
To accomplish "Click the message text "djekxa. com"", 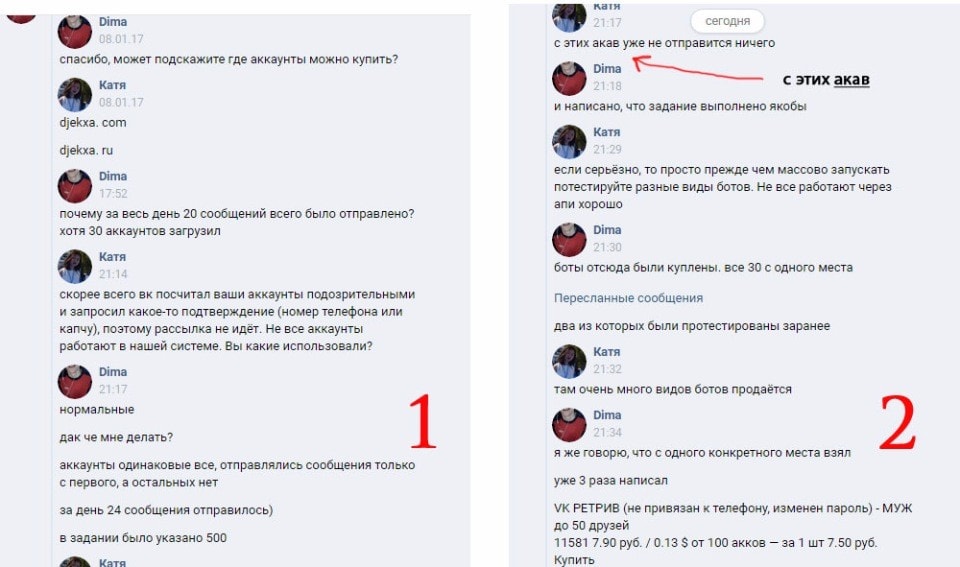I will [x=93, y=122].
